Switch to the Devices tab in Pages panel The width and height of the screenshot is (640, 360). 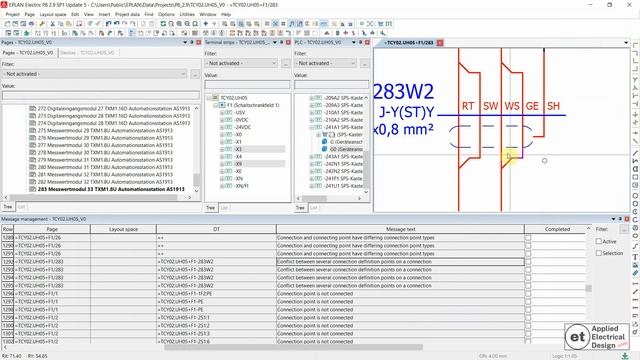pyautogui.click(x=87, y=53)
